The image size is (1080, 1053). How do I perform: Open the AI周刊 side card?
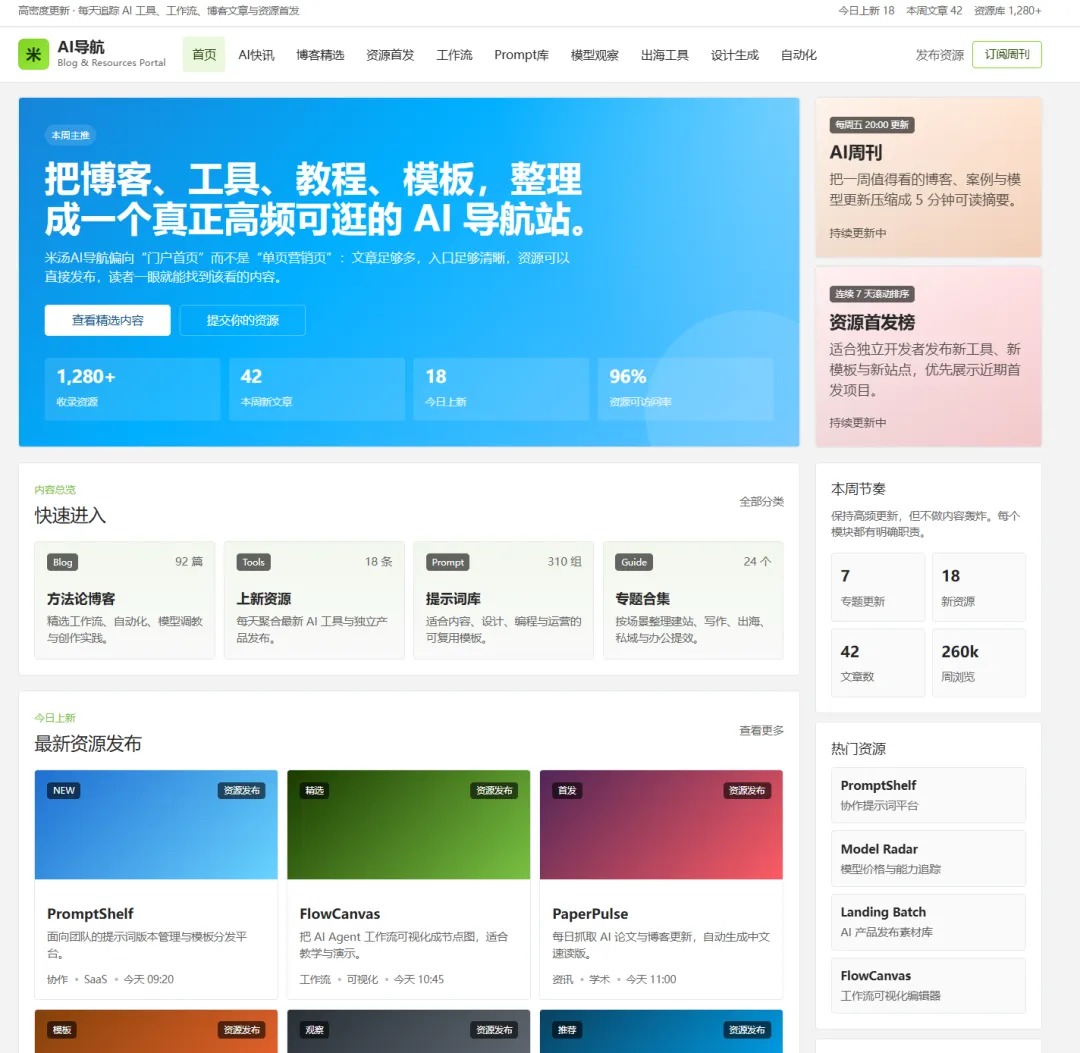(x=928, y=178)
